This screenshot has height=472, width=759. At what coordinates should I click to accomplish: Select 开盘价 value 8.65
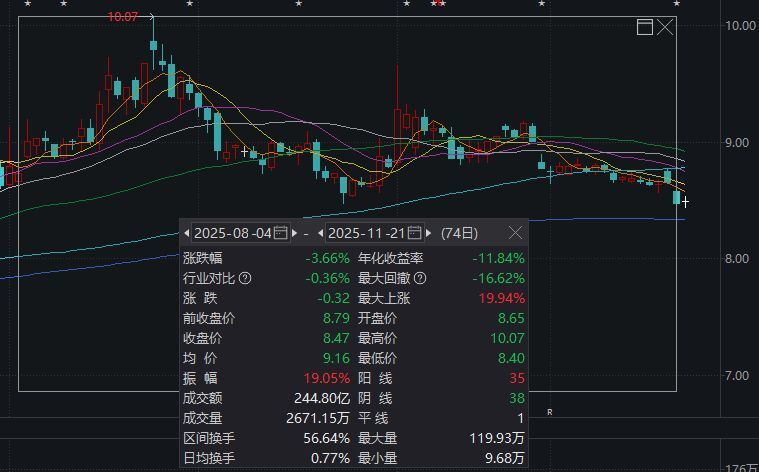click(x=512, y=319)
